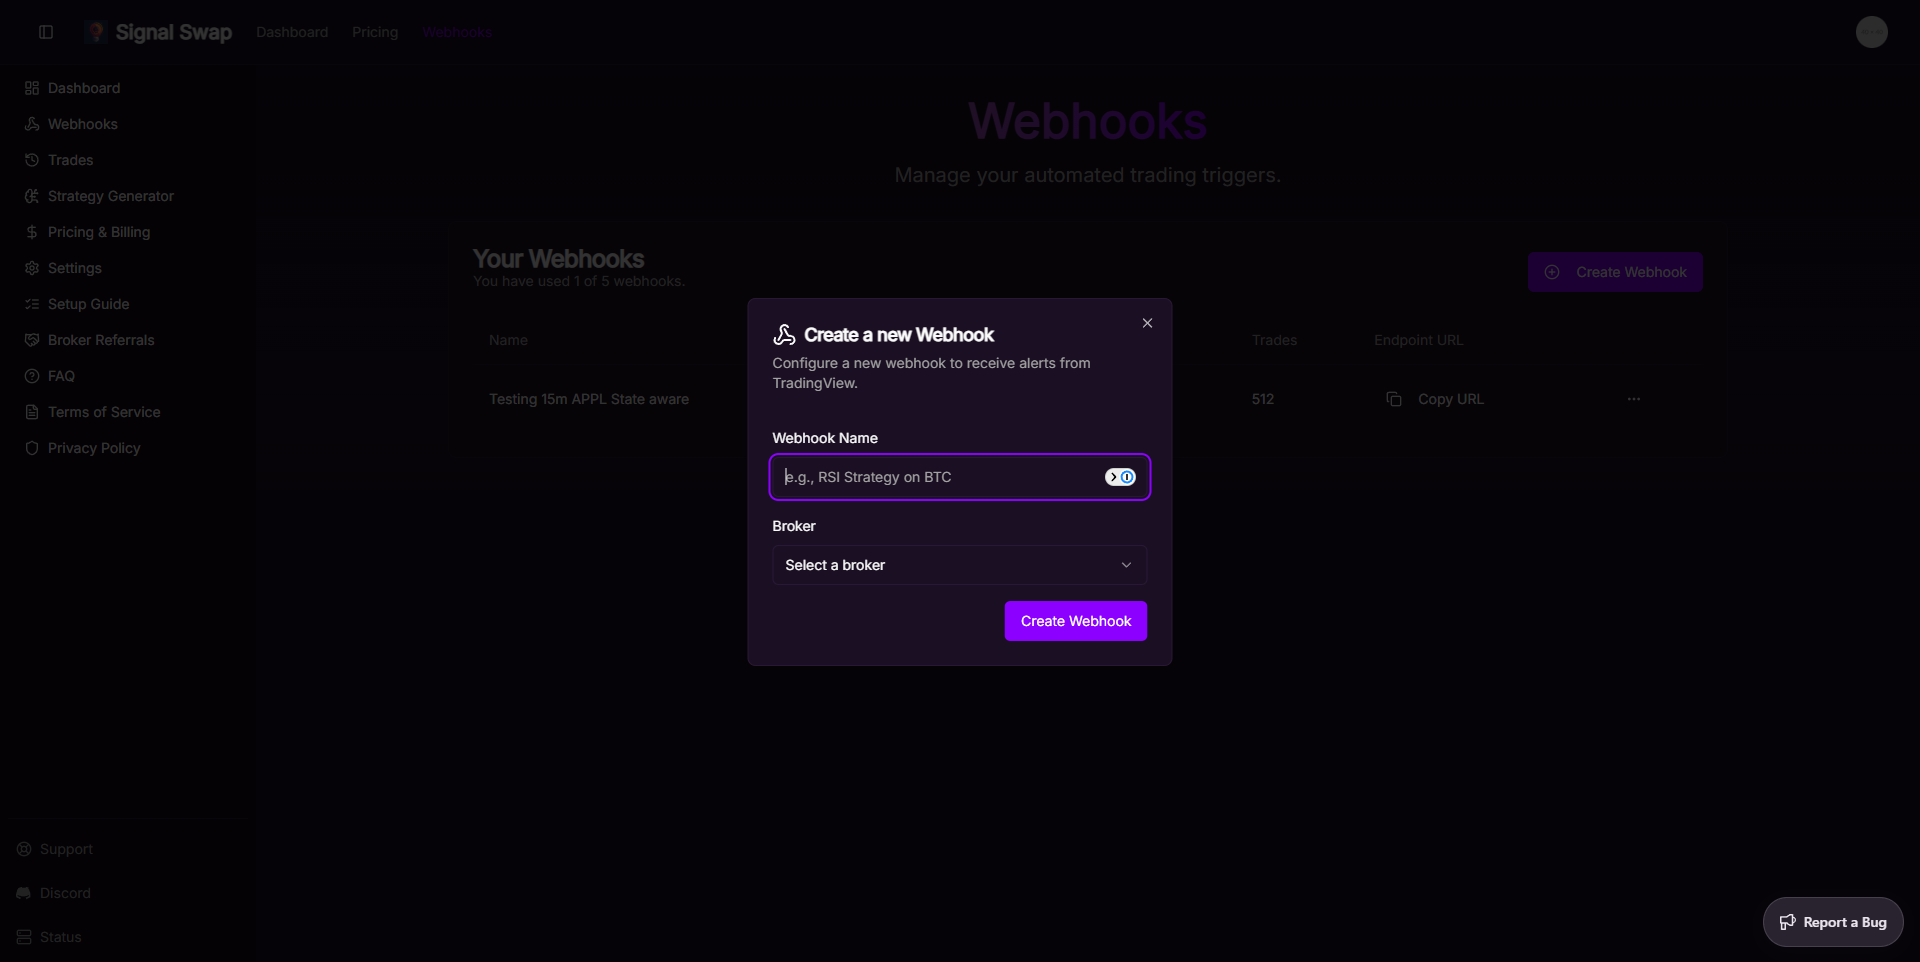The width and height of the screenshot is (1920, 962).
Task: Open the Terms of Service page
Action: click(x=104, y=411)
